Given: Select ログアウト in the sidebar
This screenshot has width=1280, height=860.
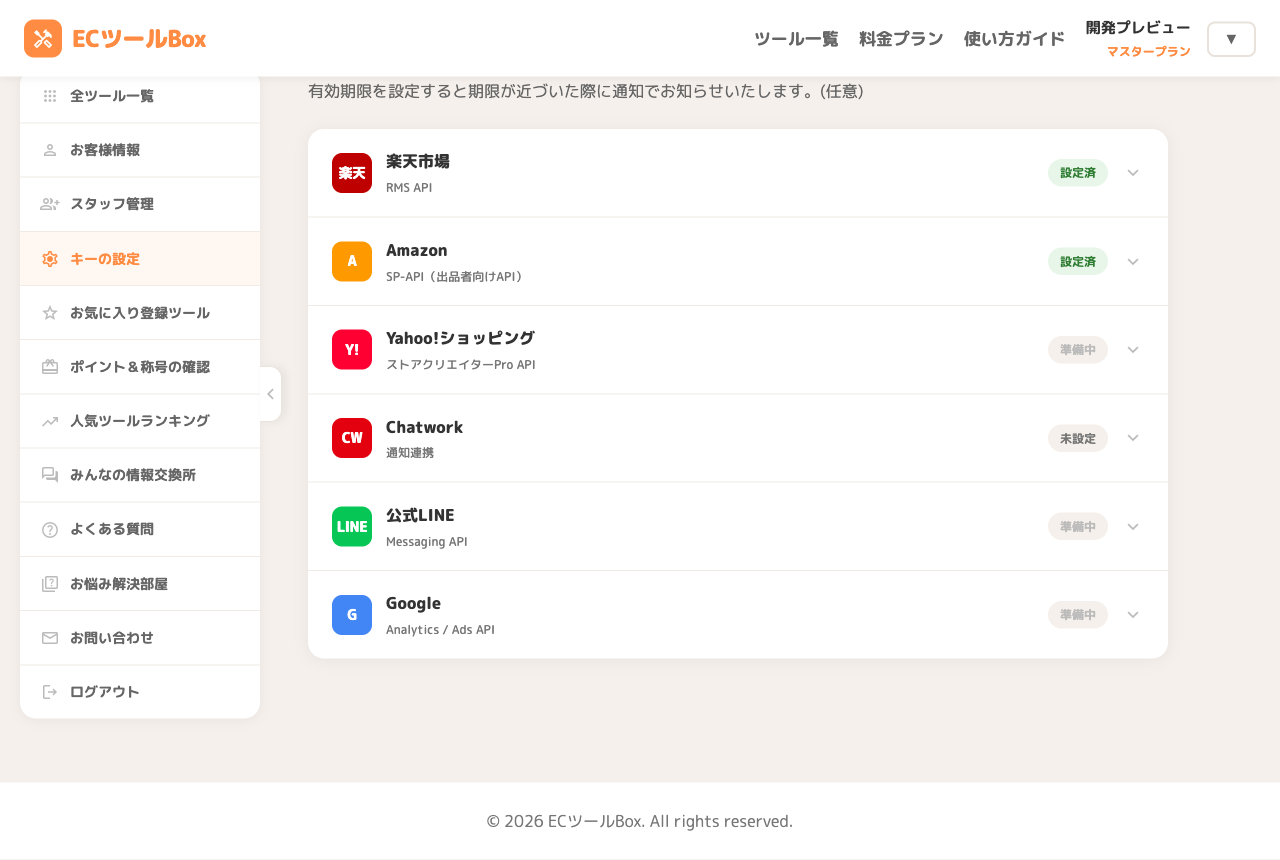Looking at the screenshot, I should pos(140,692).
